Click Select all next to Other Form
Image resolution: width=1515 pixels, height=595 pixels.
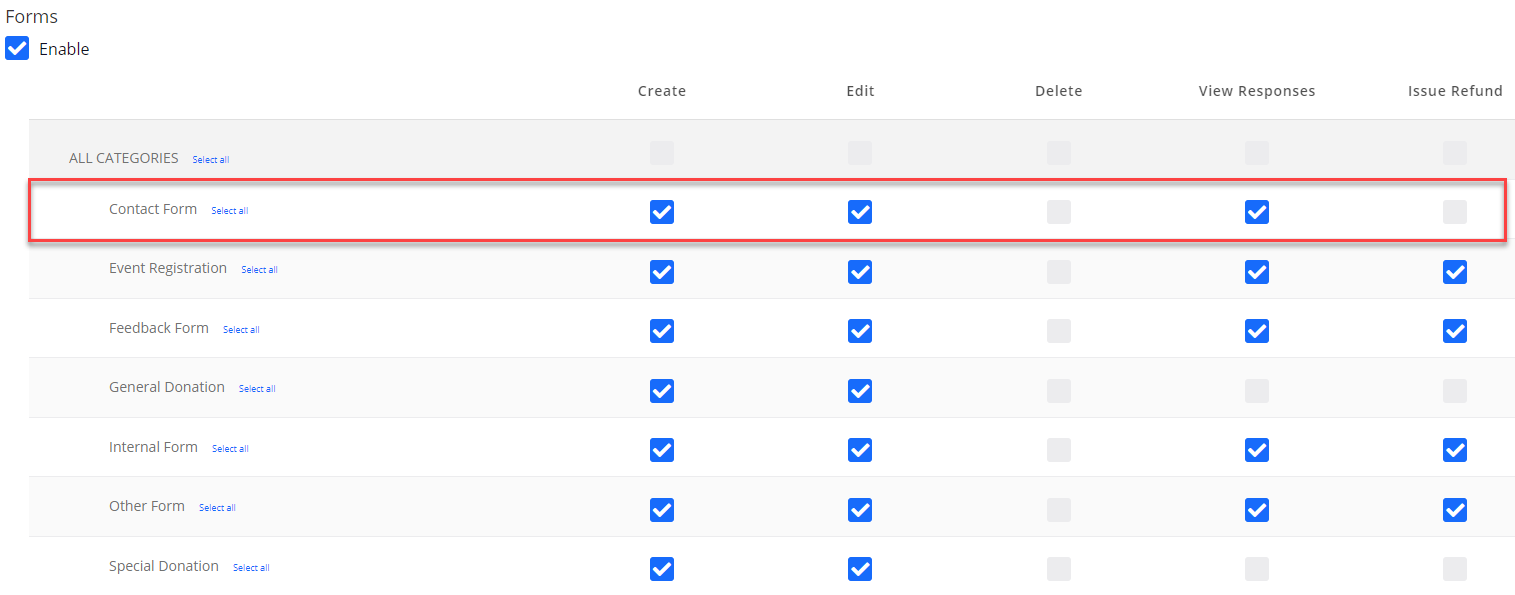[x=217, y=508]
